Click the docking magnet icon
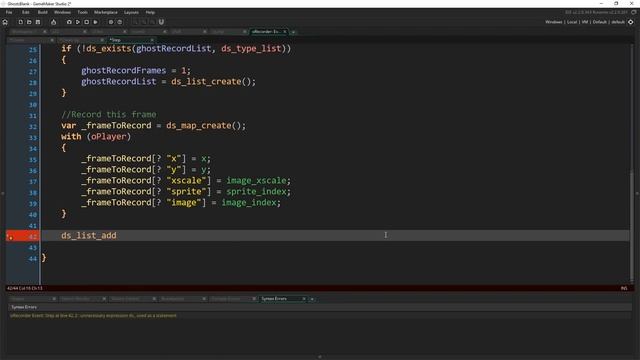The width and height of the screenshot is (640, 360). [161, 22]
